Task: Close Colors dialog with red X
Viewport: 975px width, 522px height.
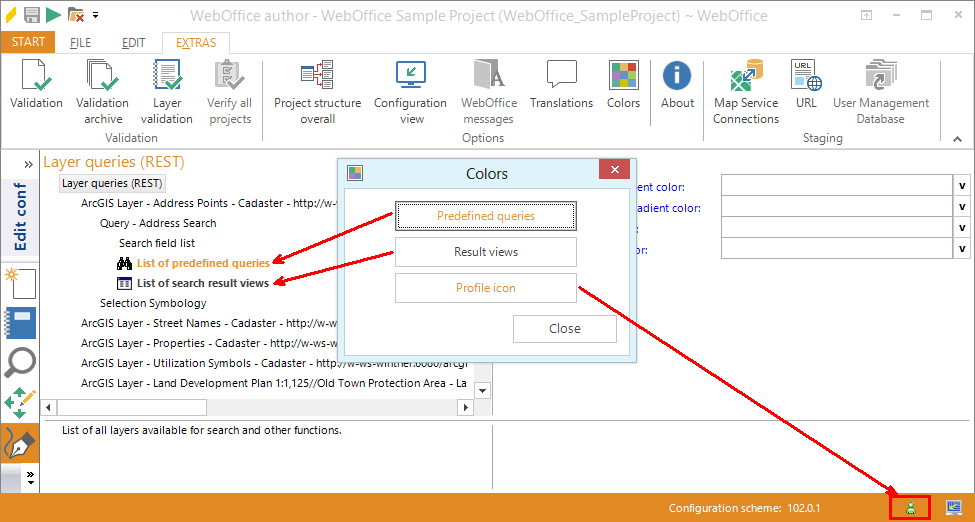Action: coord(614,169)
